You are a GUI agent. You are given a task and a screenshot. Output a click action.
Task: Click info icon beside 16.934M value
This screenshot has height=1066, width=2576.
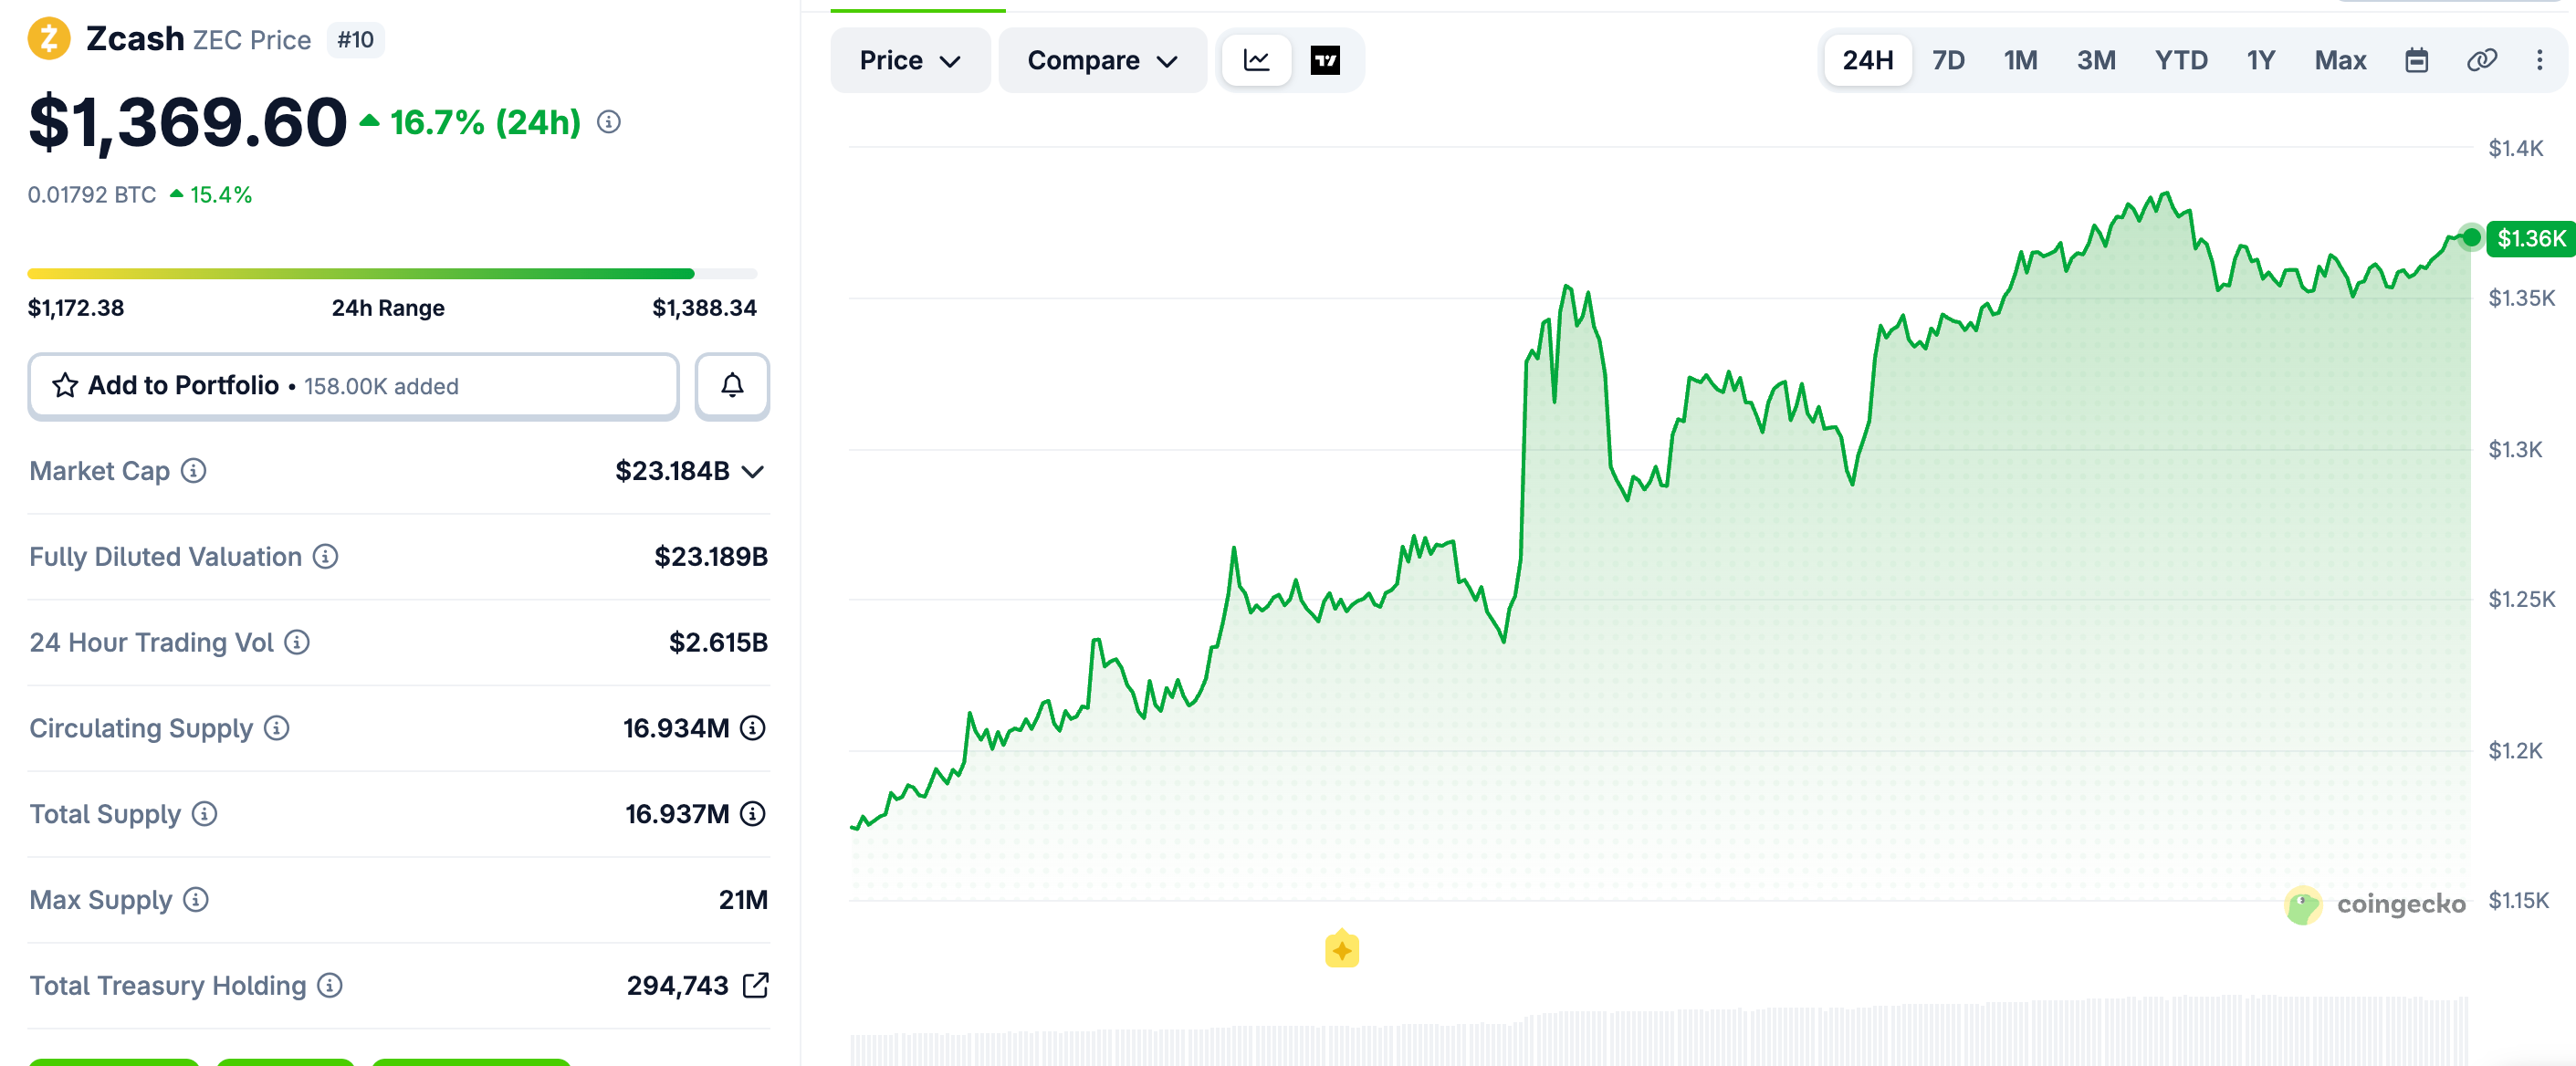click(x=753, y=728)
